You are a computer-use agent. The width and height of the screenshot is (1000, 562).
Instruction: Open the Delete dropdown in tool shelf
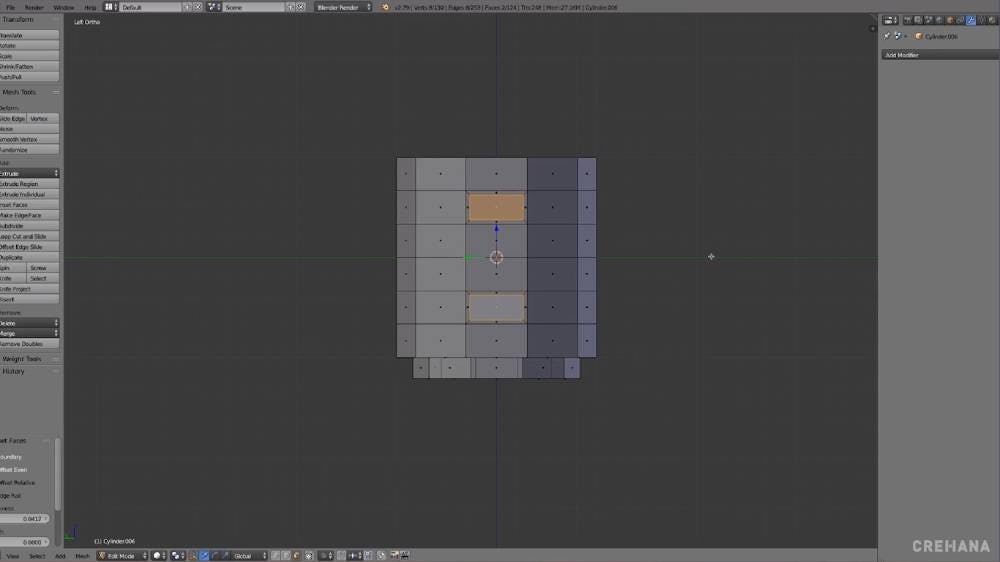pos(29,323)
